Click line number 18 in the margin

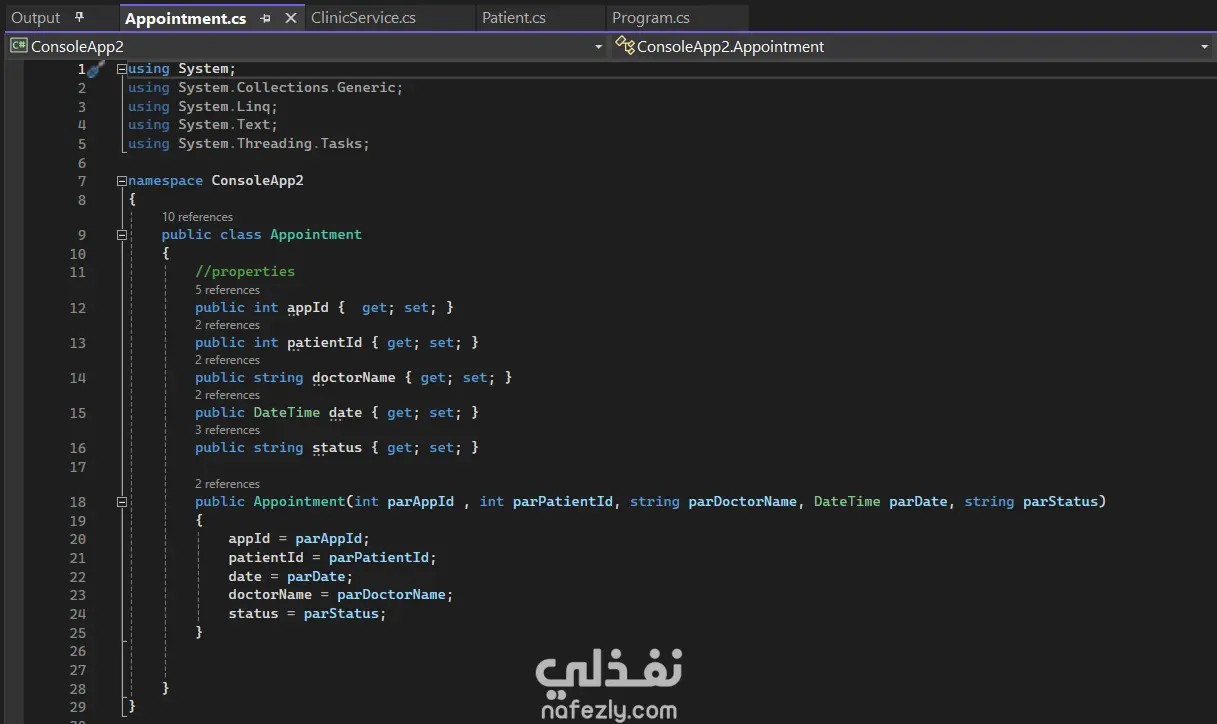[x=78, y=502]
